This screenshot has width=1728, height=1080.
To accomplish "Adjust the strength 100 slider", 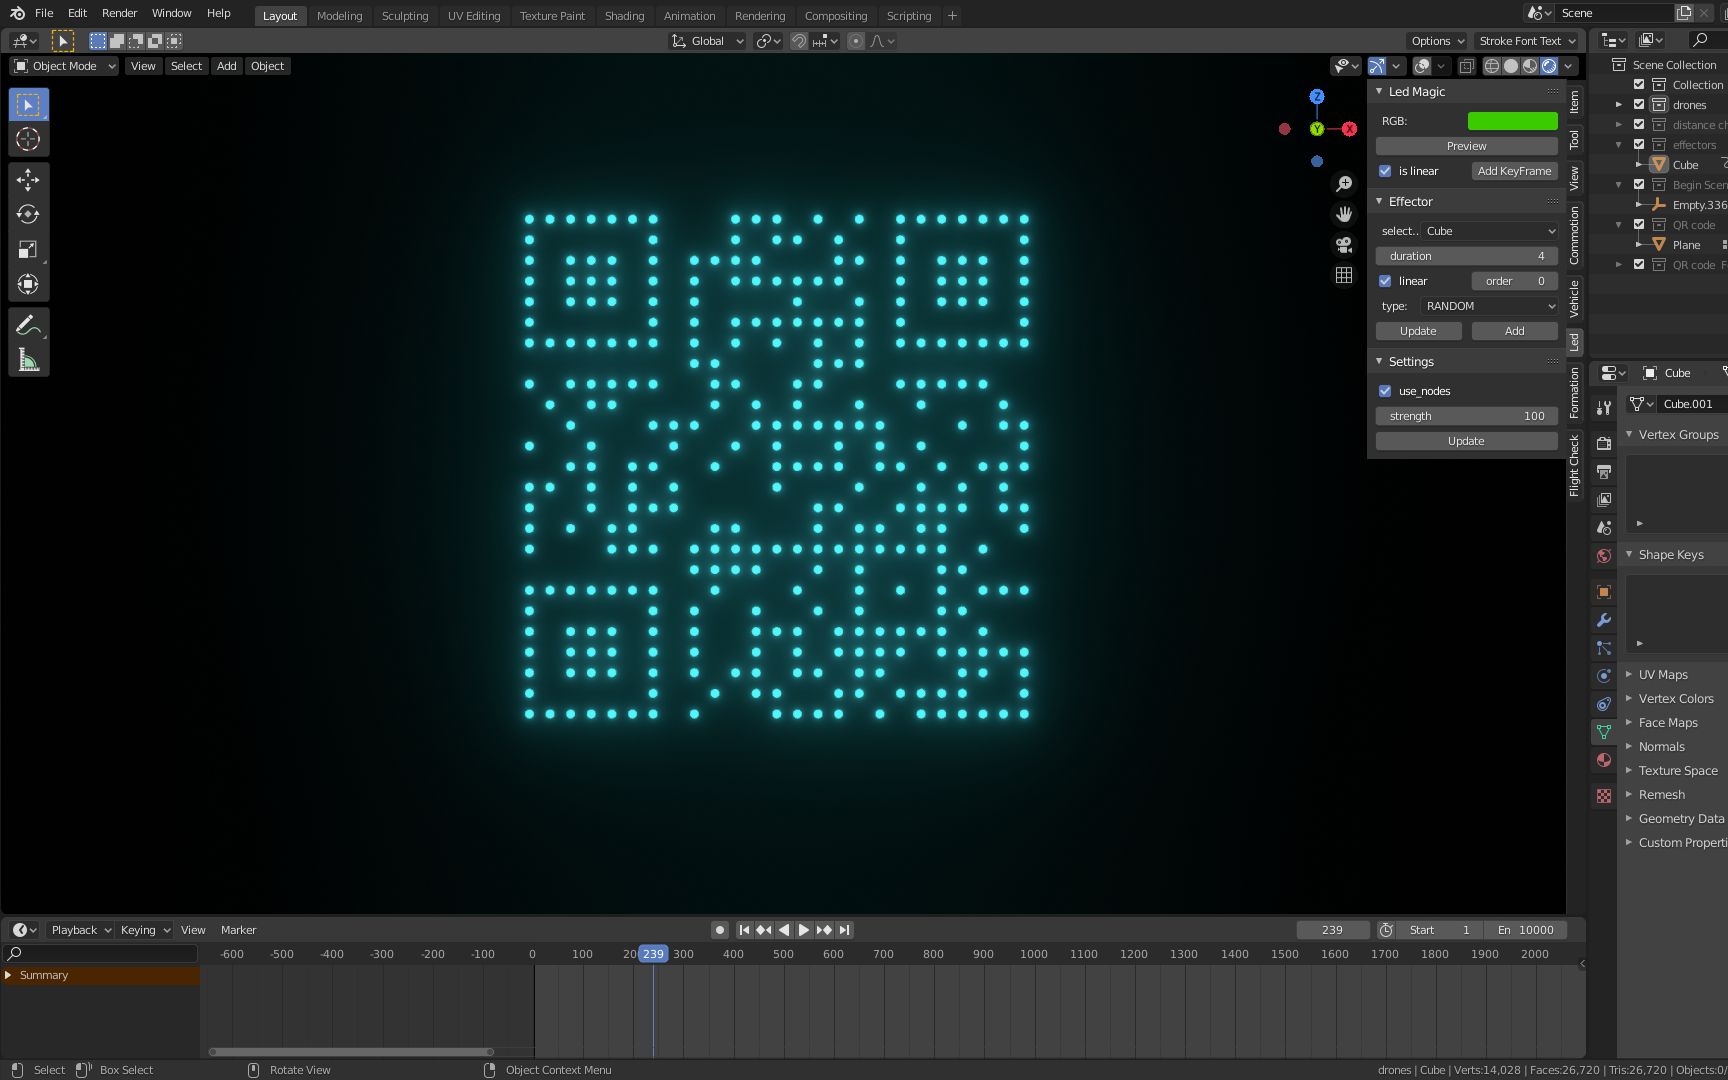I will 1466,416.
